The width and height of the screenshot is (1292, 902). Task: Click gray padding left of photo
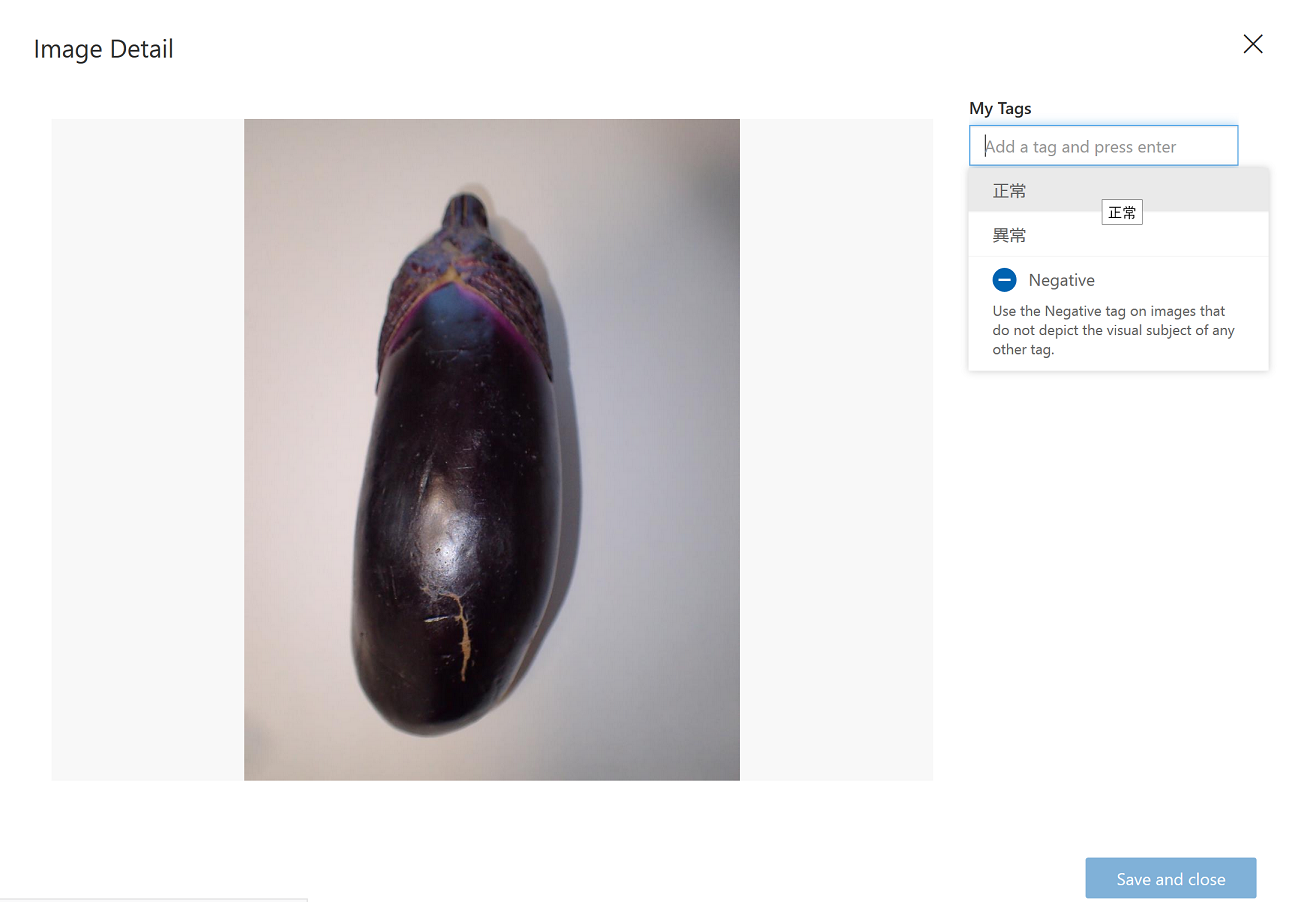(x=148, y=450)
